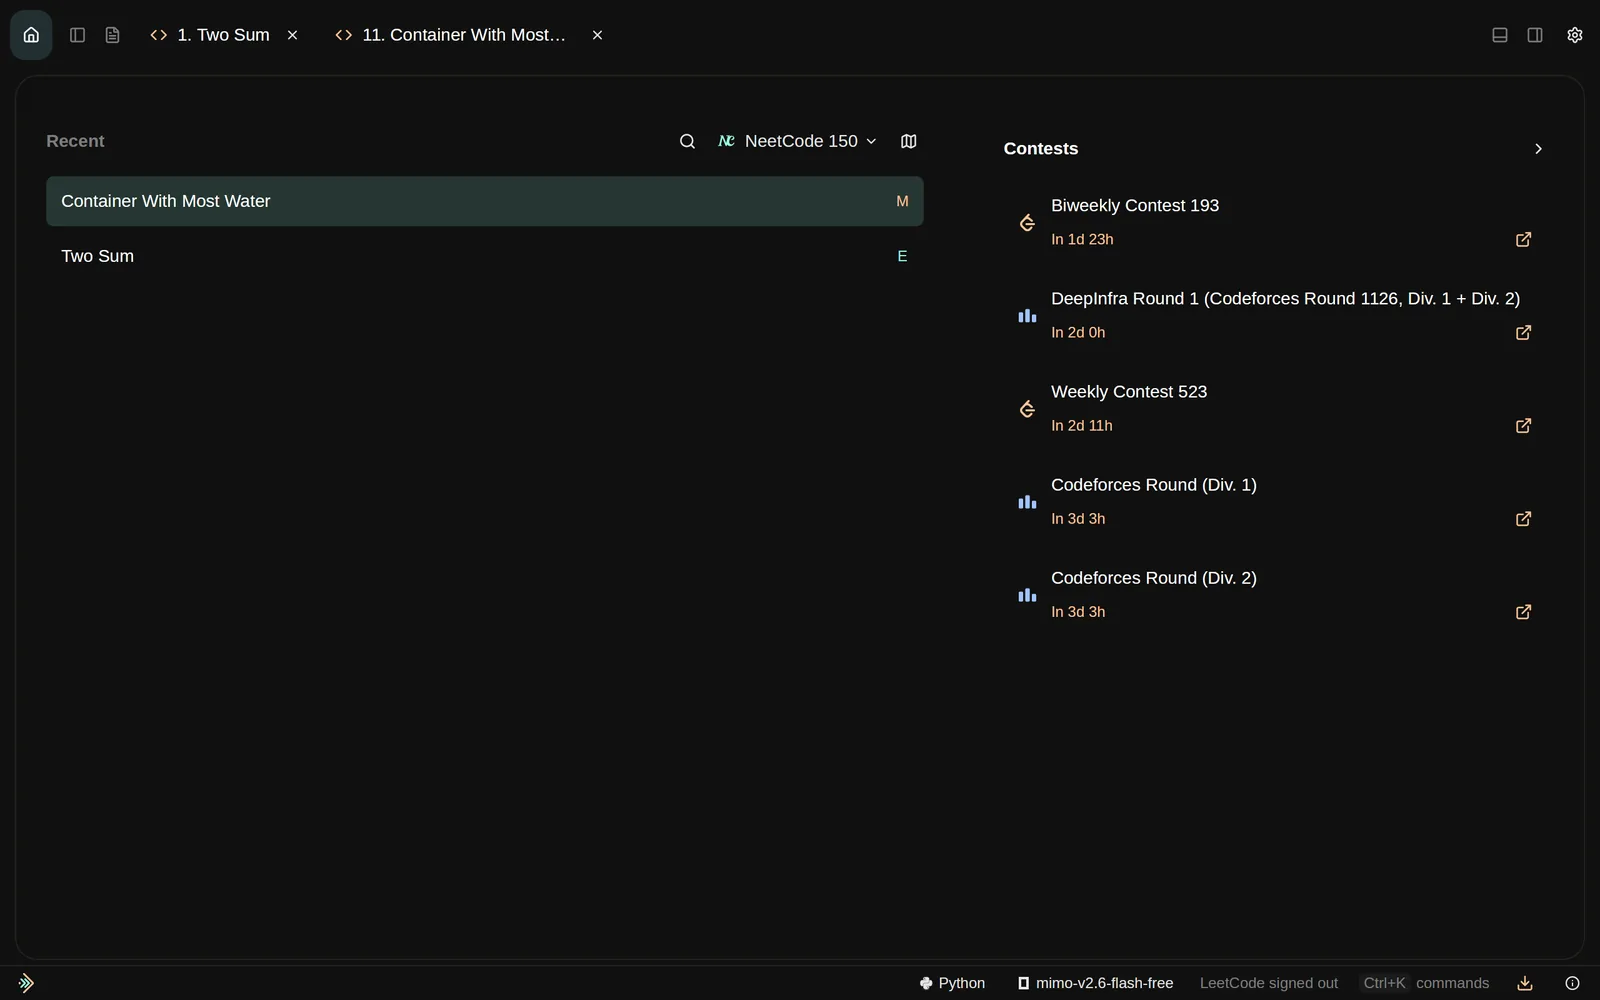This screenshot has width=1600, height=1000.
Task: Expand the Contests panel chevron
Action: click(1538, 149)
